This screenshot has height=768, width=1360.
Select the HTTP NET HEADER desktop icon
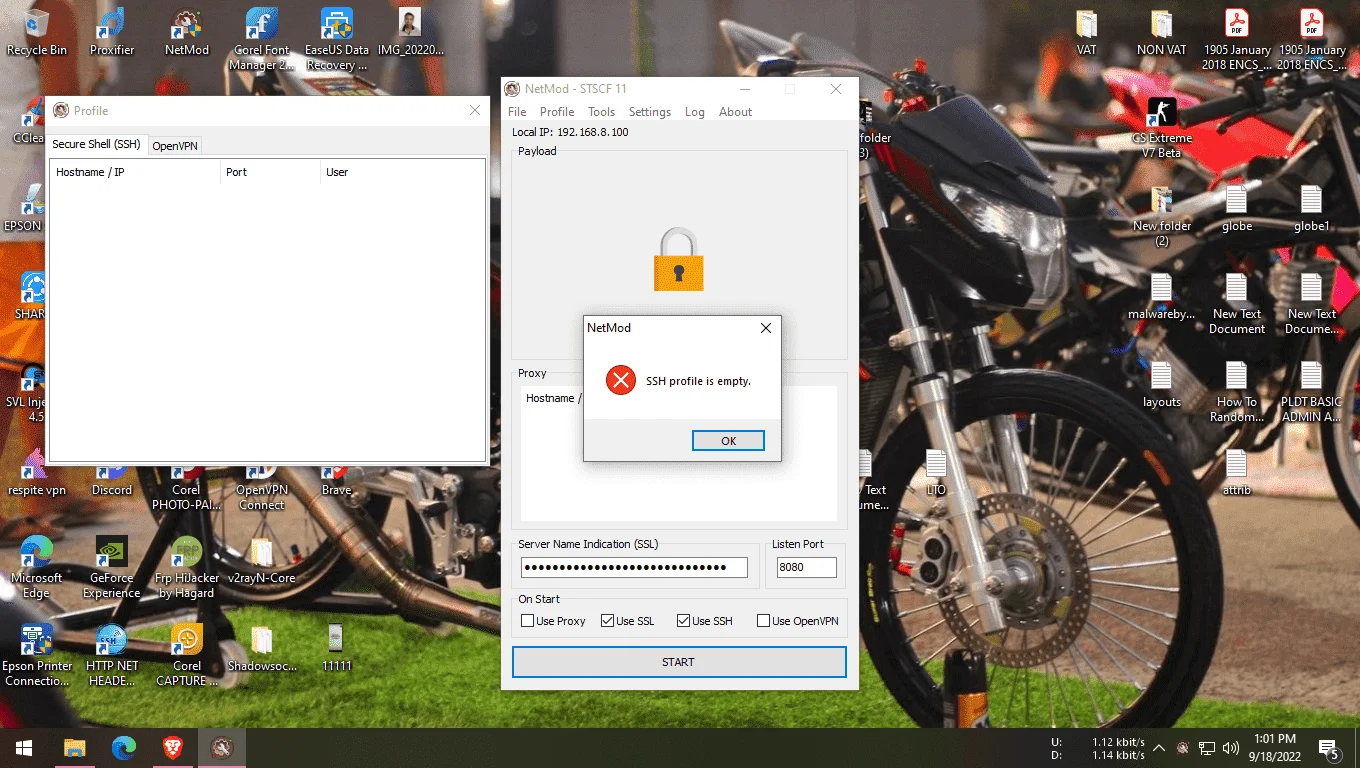(x=112, y=655)
